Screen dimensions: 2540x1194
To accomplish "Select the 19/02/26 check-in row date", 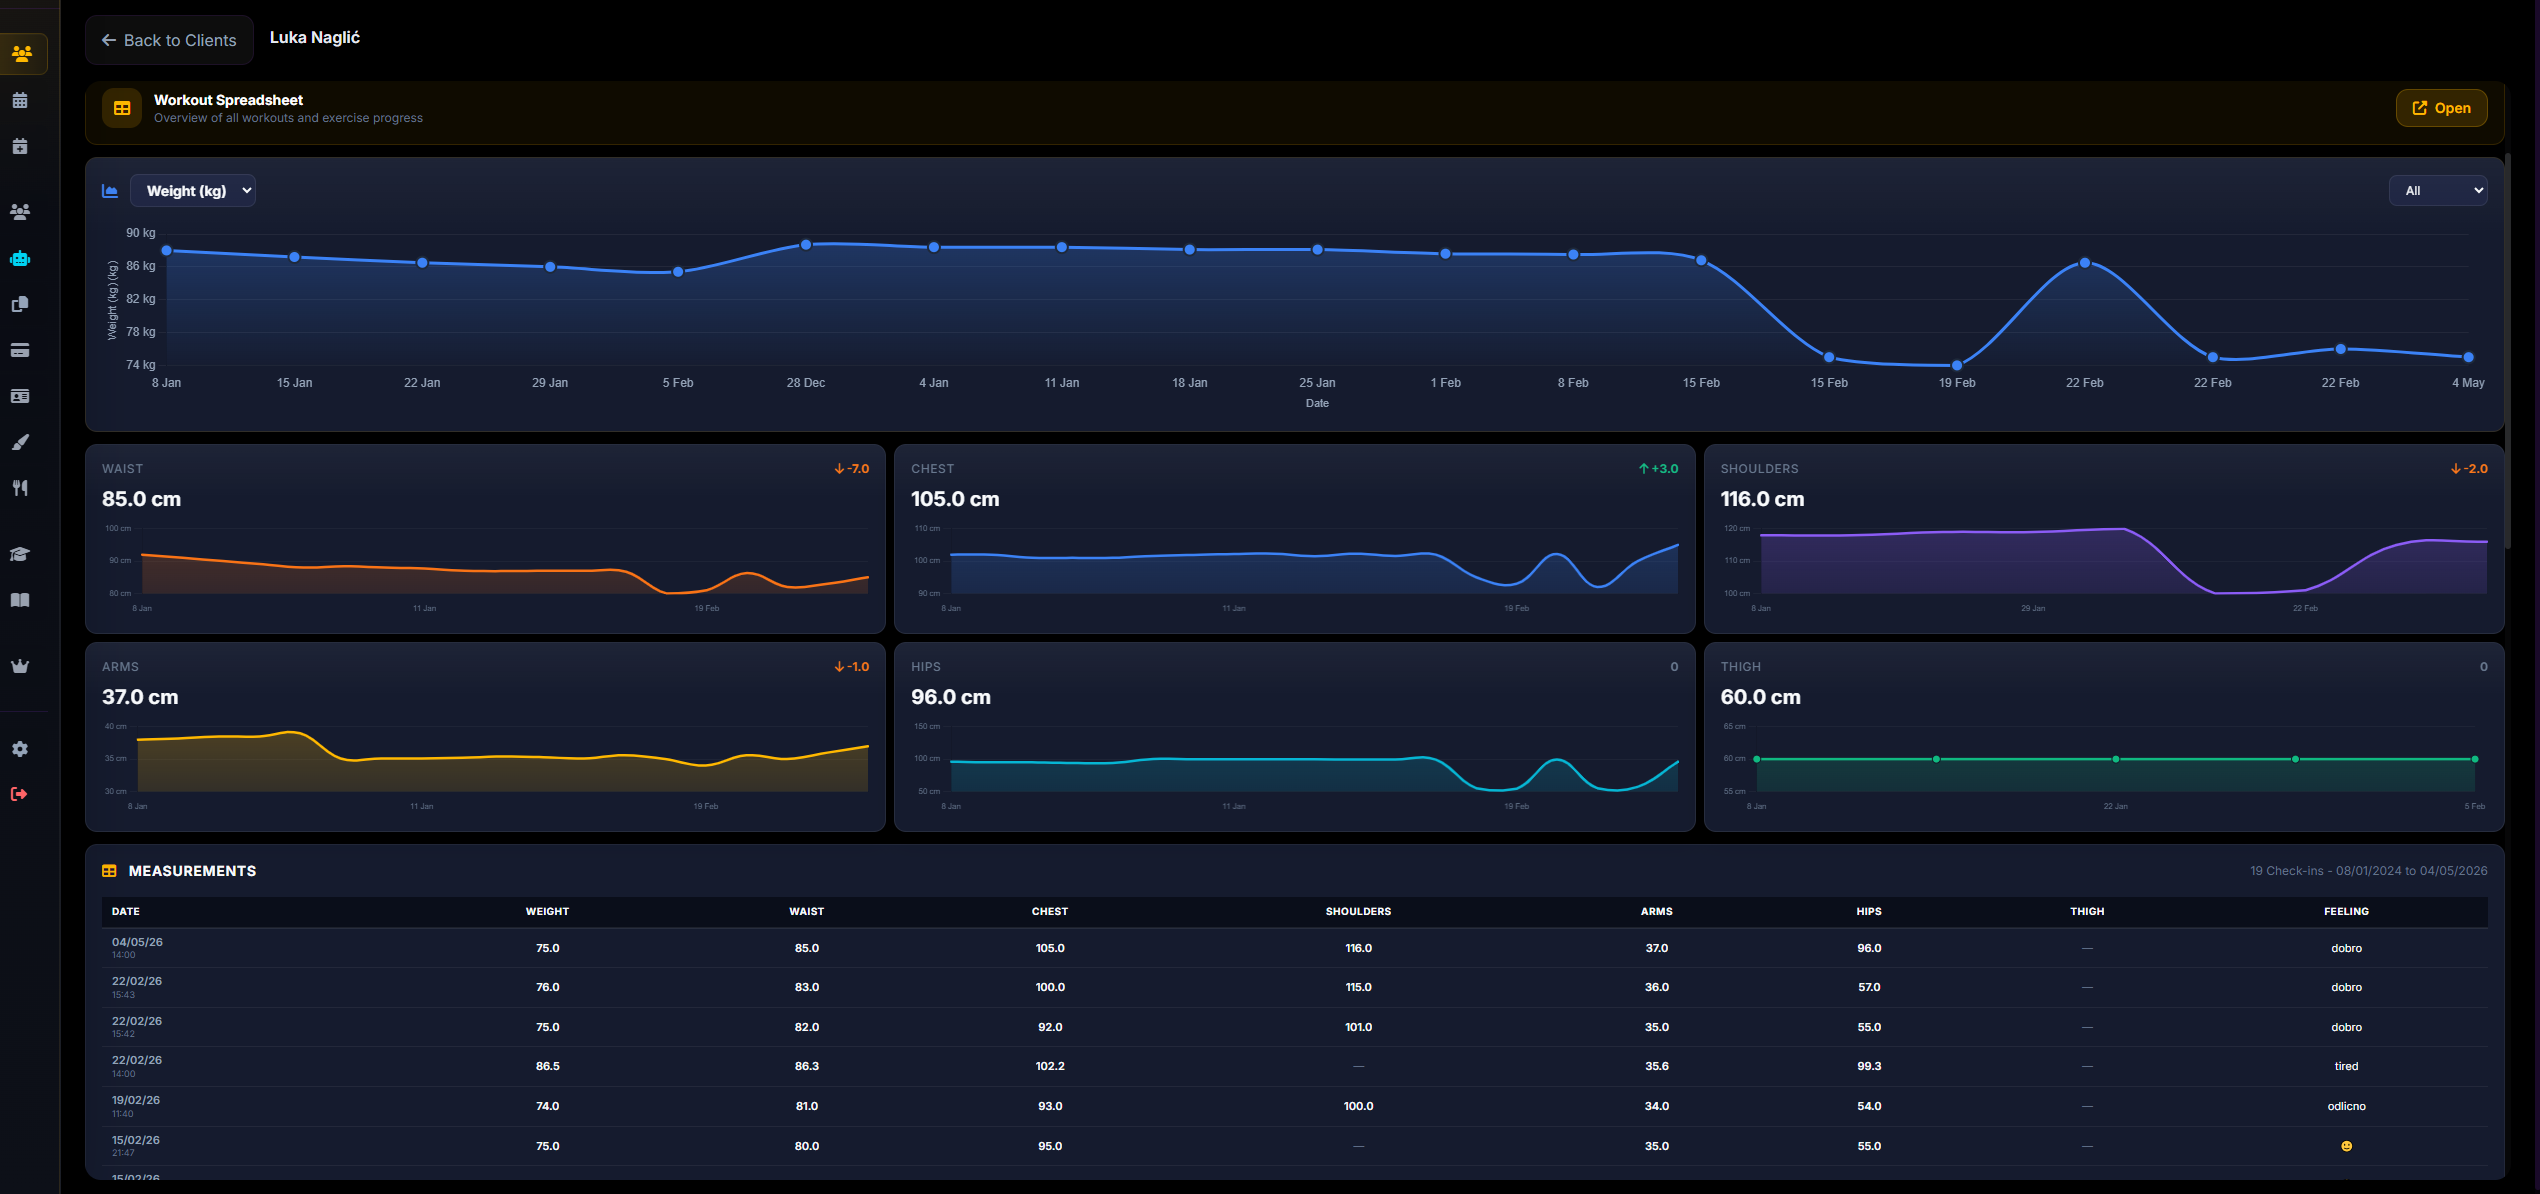I will [x=136, y=1100].
